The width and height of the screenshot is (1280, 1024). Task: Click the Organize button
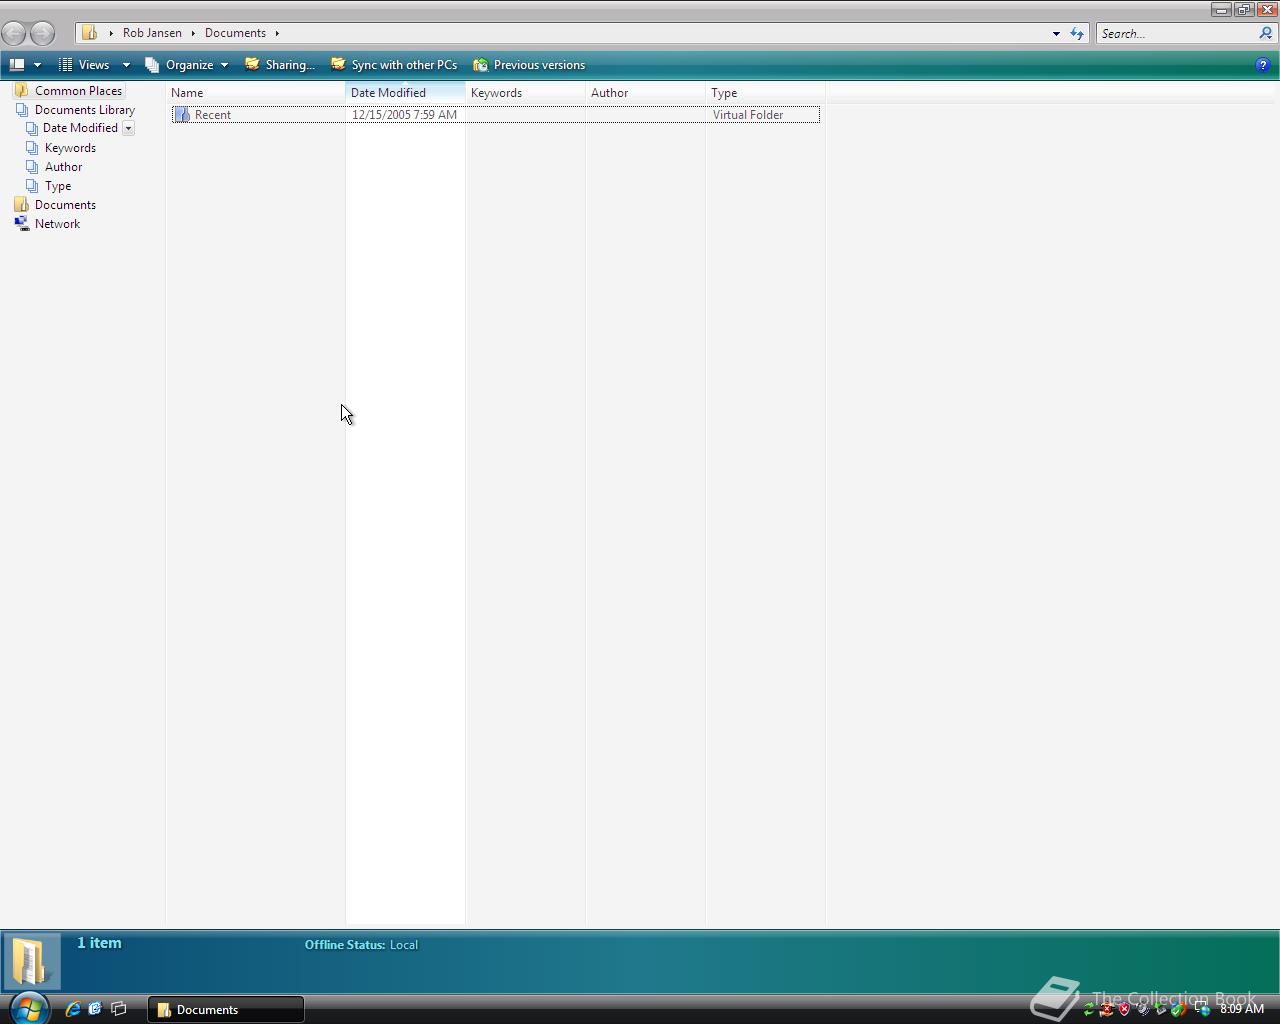pyautogui.click(x=180, y=65)
